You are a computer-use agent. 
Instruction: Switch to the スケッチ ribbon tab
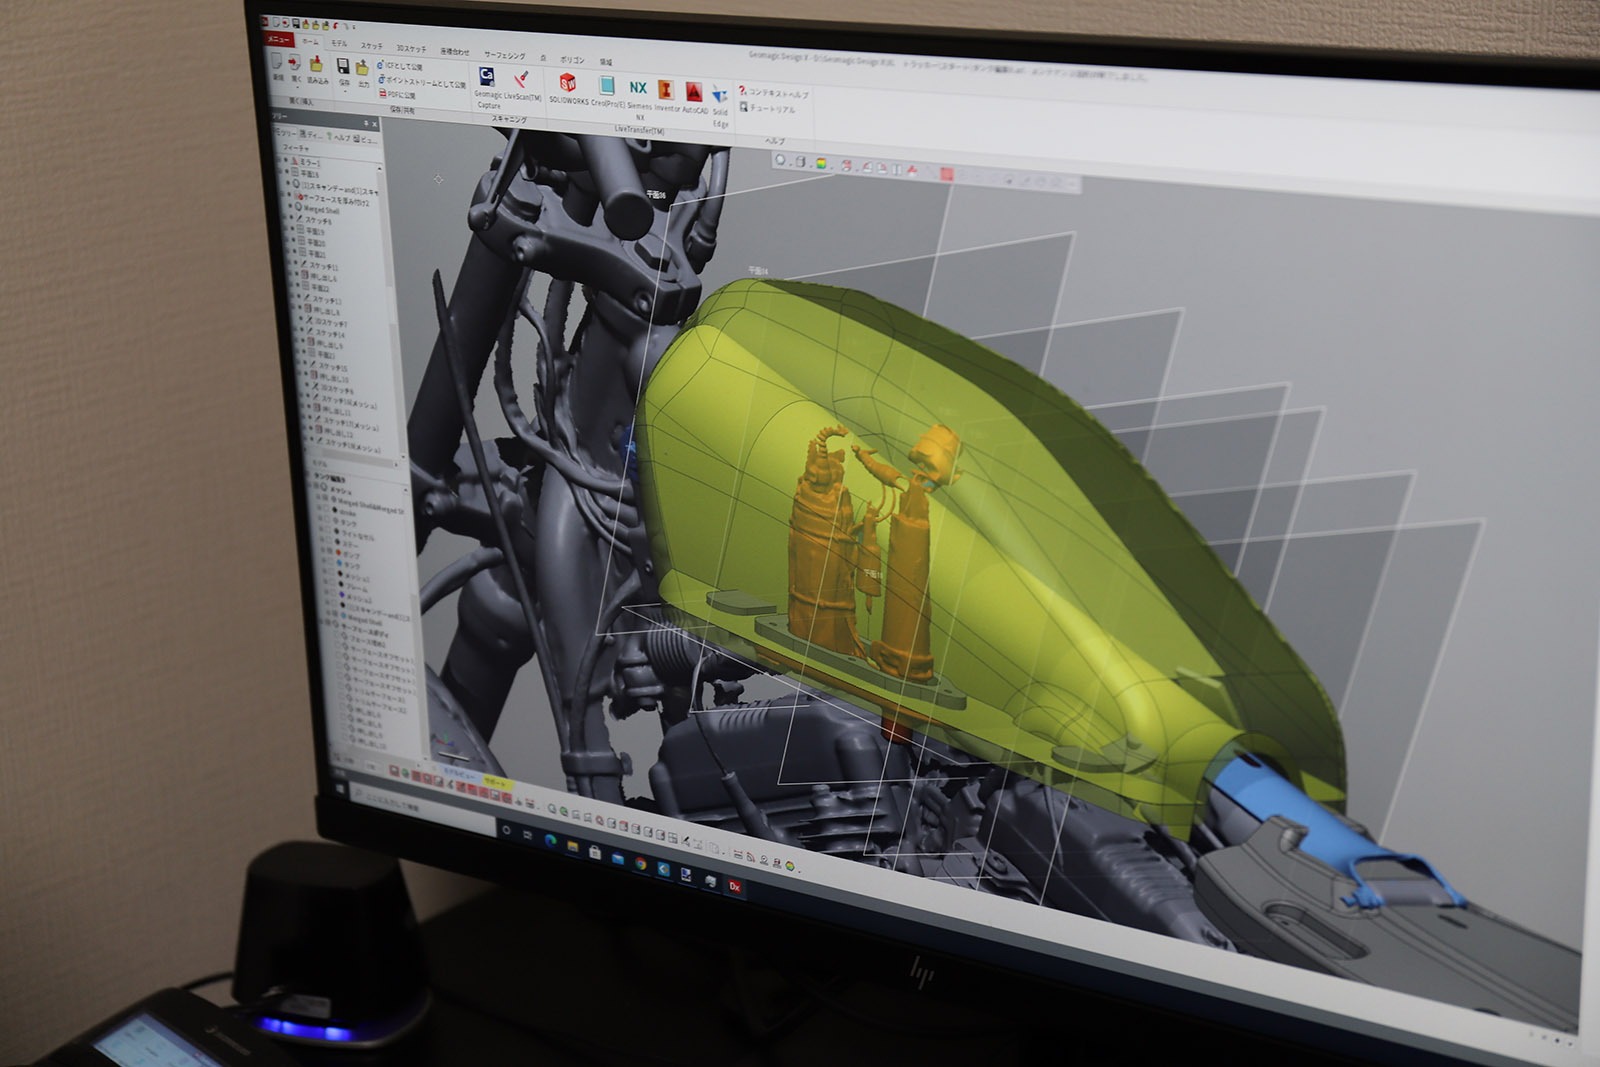(x=372, y=46)
